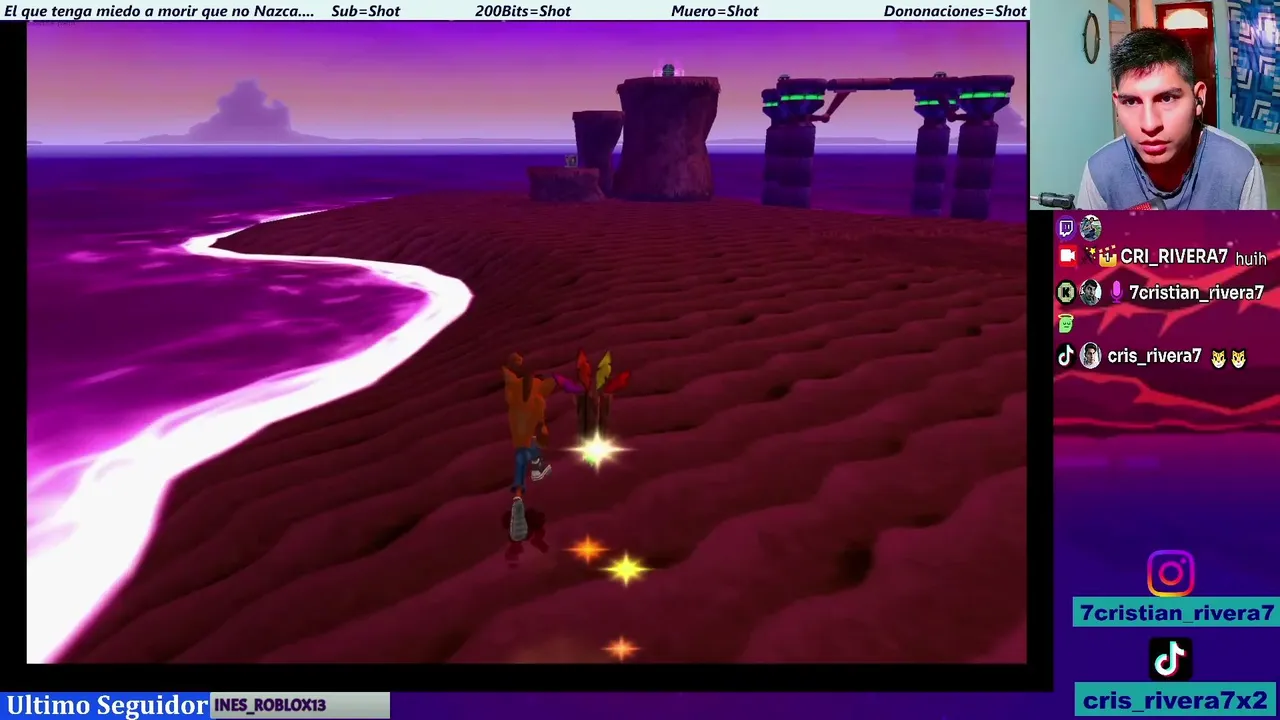Click the avatar beside cris_rivera7
Viewport: 1280px width, 720px height.
point(1090,356)
